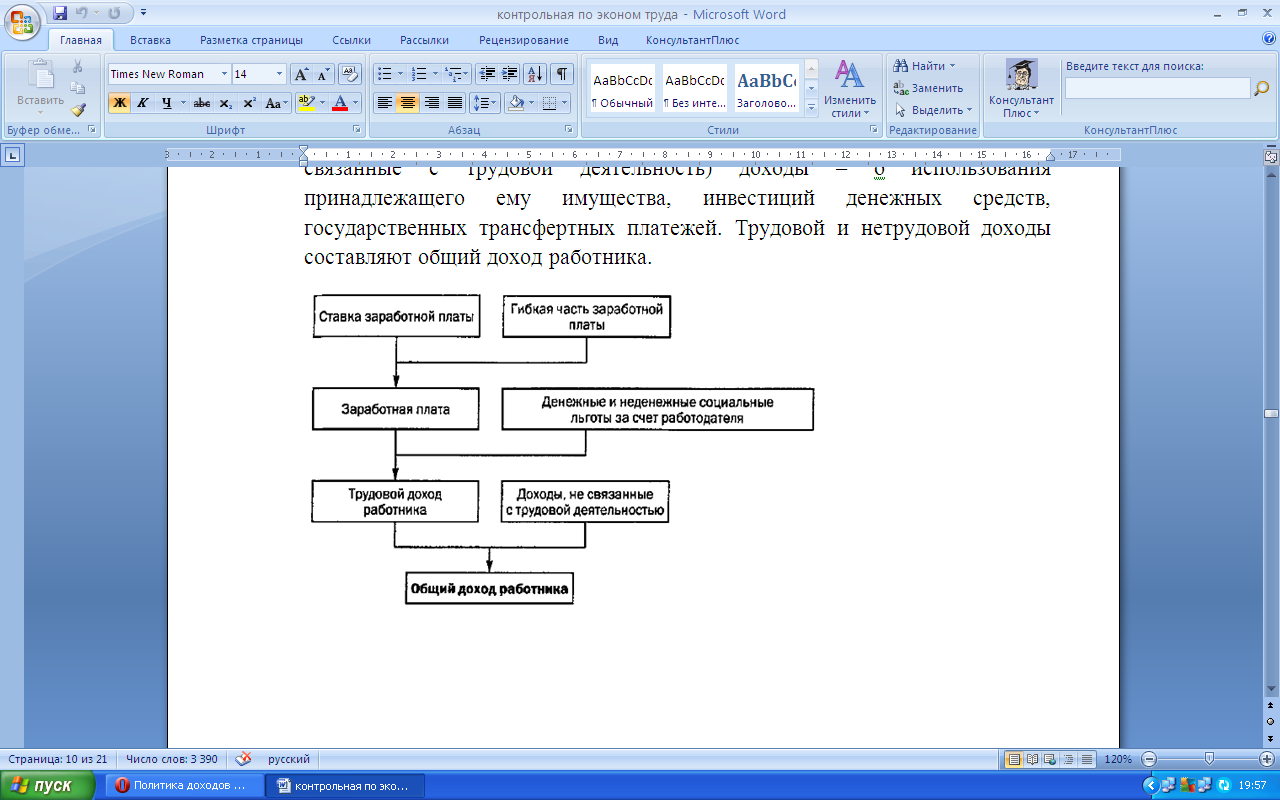The image size is (1280, 800).
Task: Clear formatting with the eraser icon
Action: (350, 74)
